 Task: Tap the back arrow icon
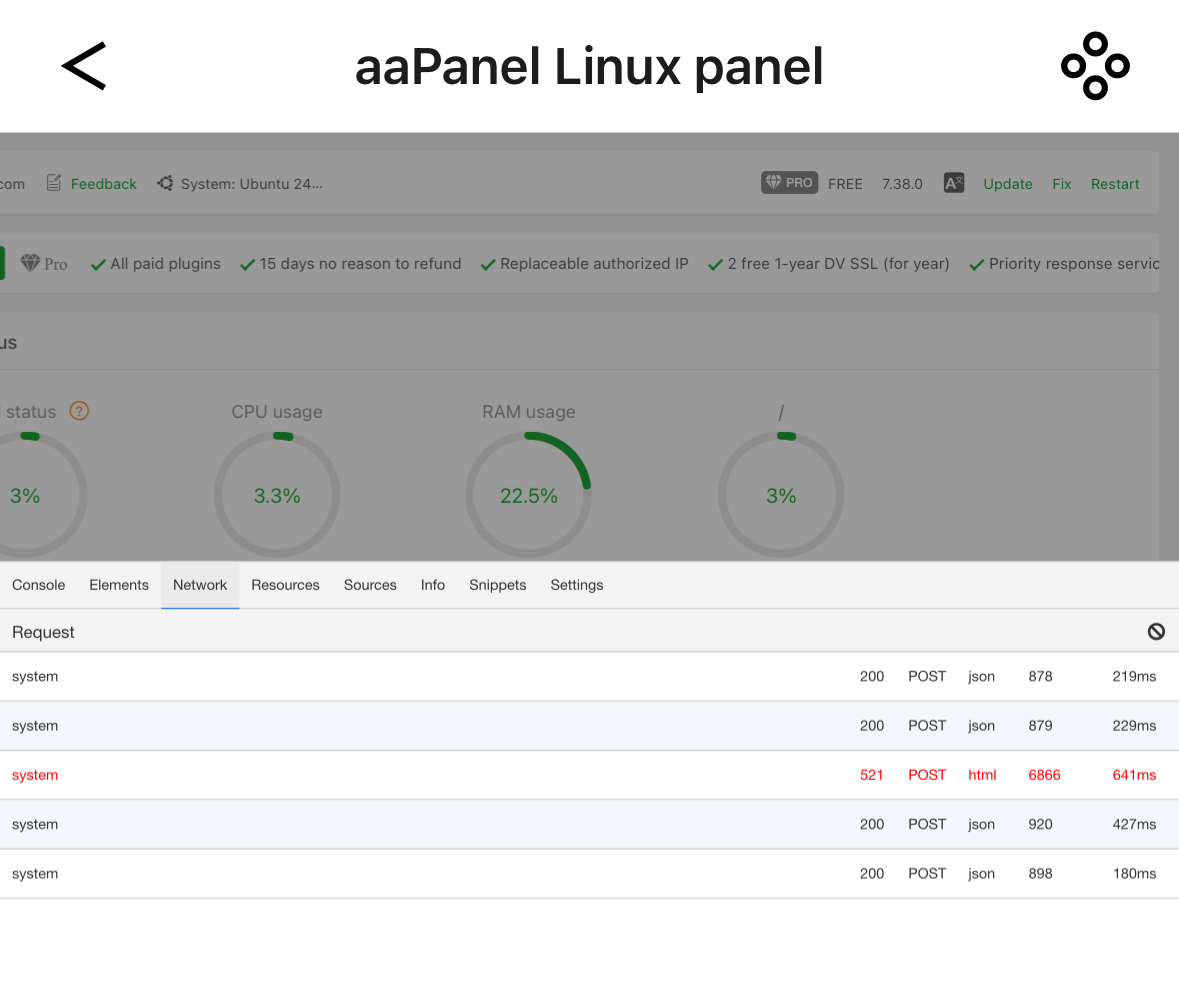[x=84, y=67]
